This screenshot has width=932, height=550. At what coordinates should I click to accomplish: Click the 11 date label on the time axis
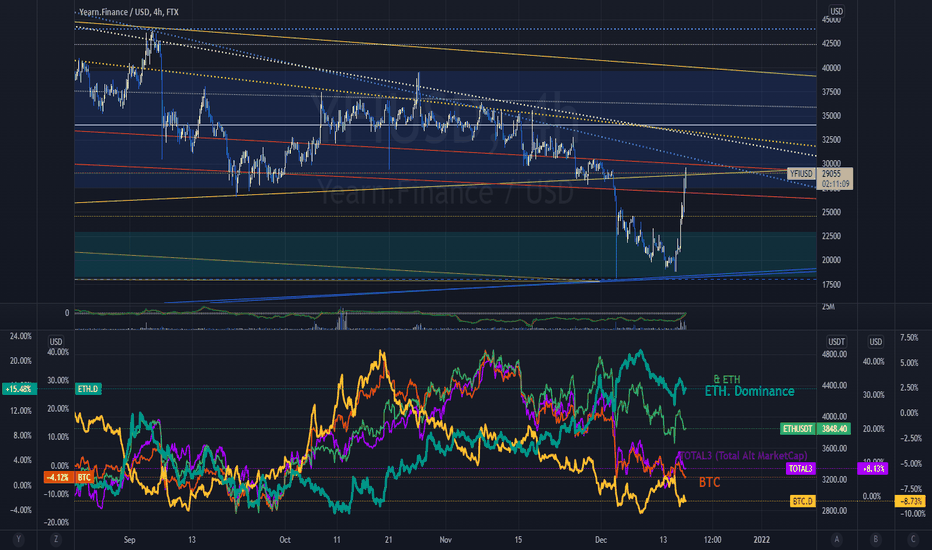tap(337, 540)
